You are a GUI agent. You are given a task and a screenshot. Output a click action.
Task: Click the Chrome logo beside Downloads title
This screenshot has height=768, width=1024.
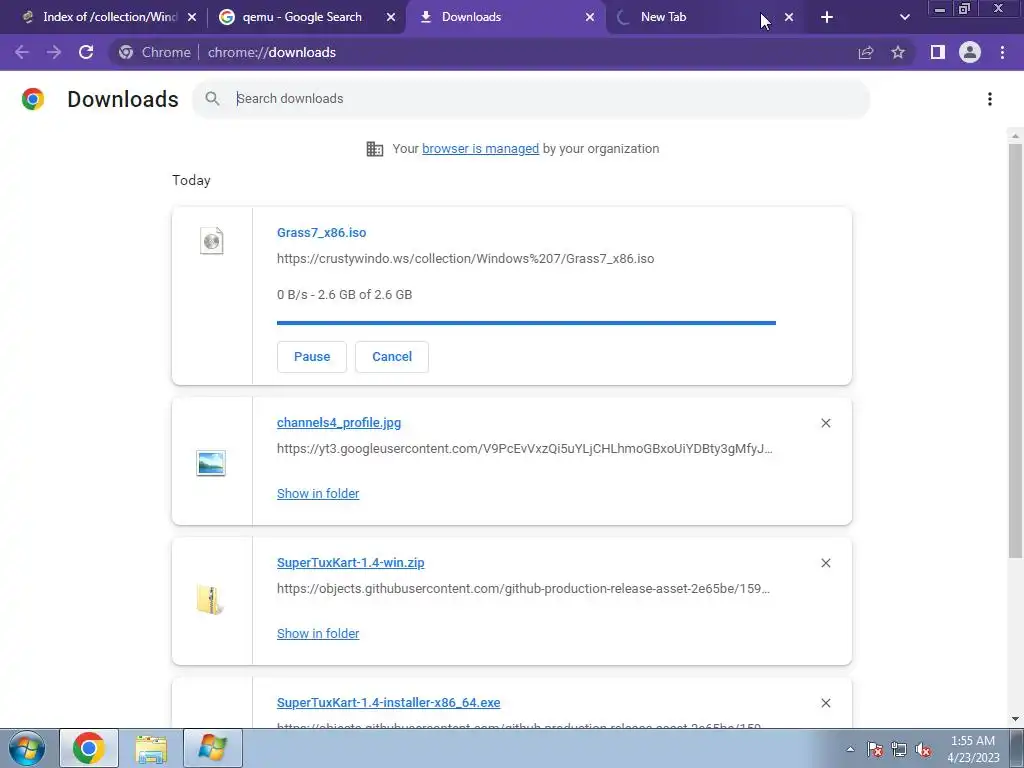tap(33, 99)
